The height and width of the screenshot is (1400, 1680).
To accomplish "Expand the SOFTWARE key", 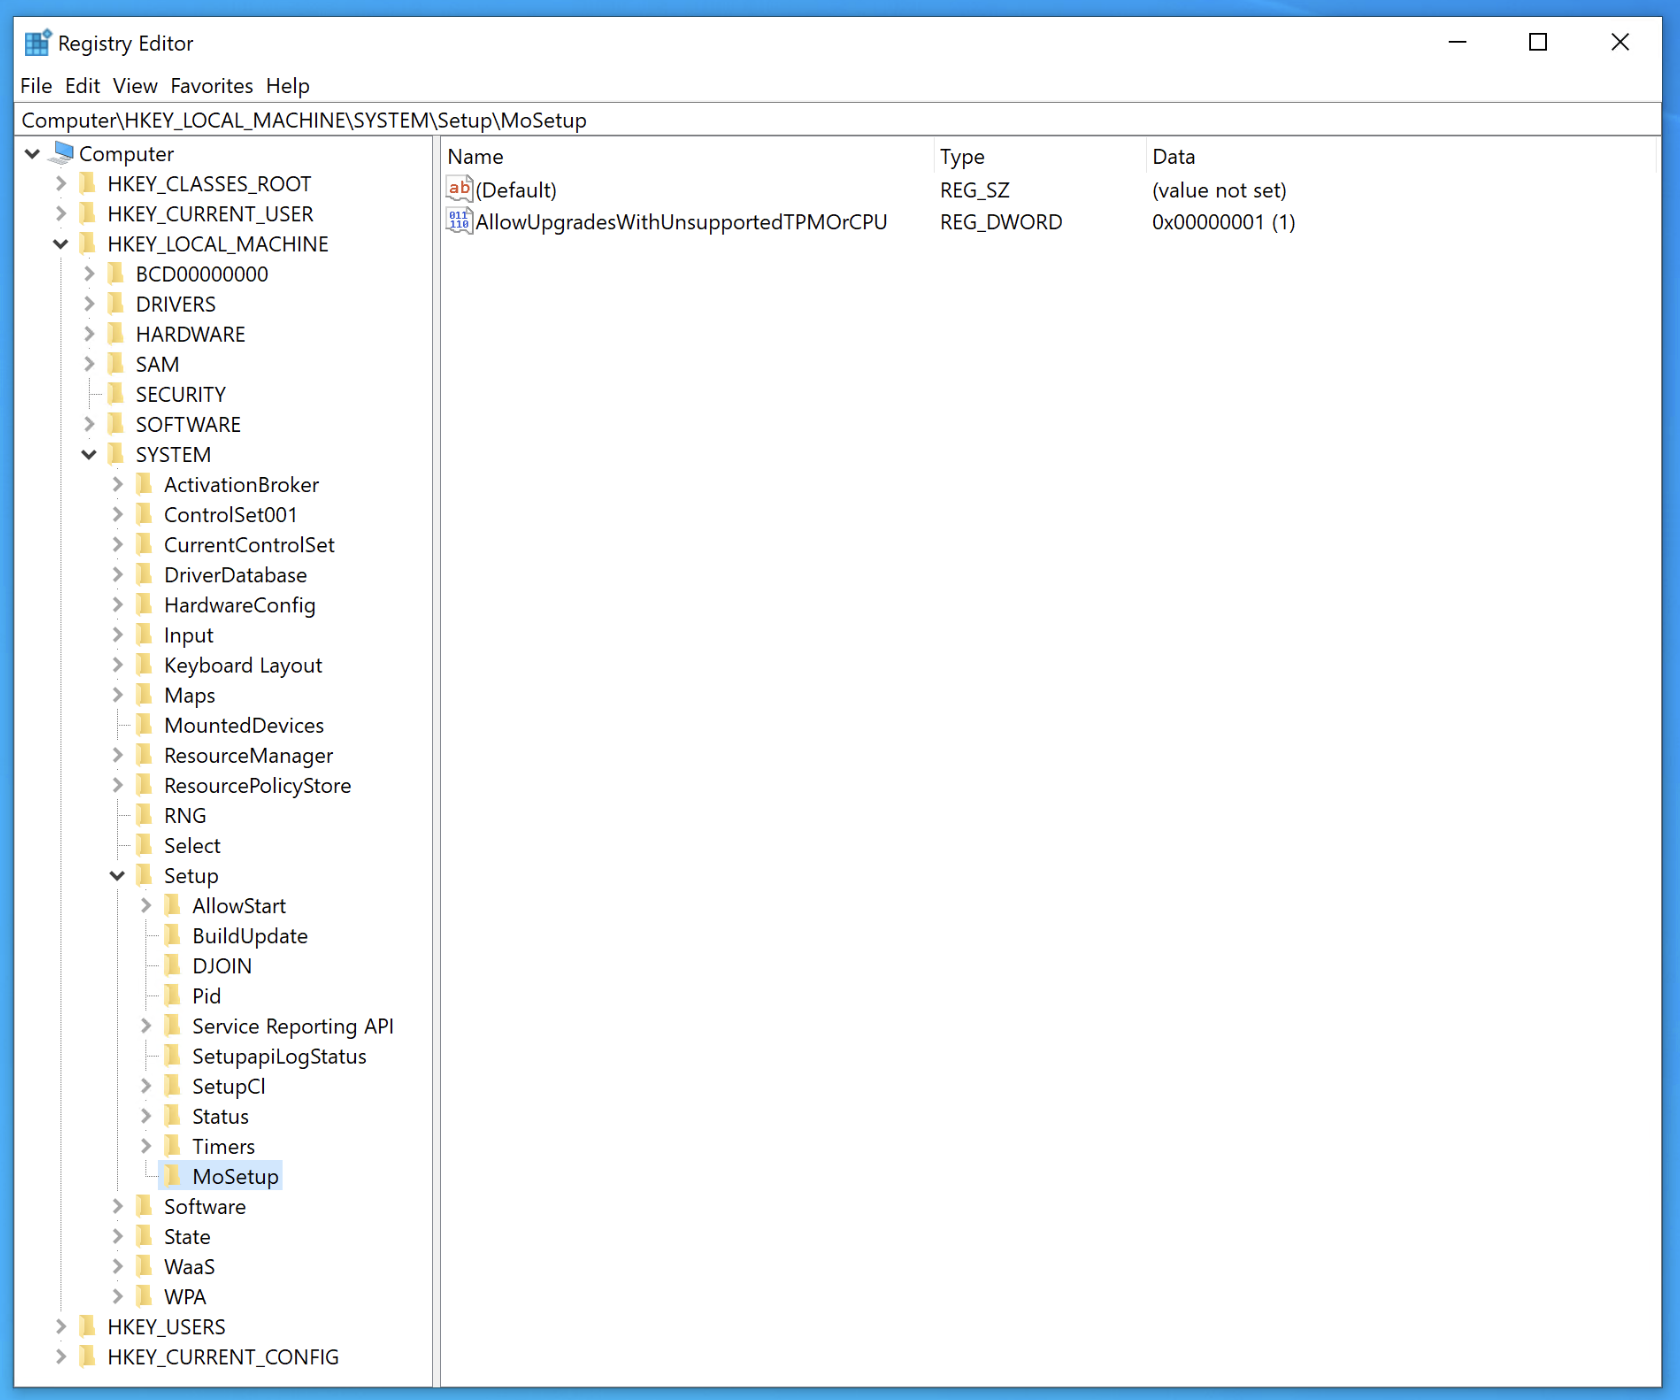I will point(88,424).
